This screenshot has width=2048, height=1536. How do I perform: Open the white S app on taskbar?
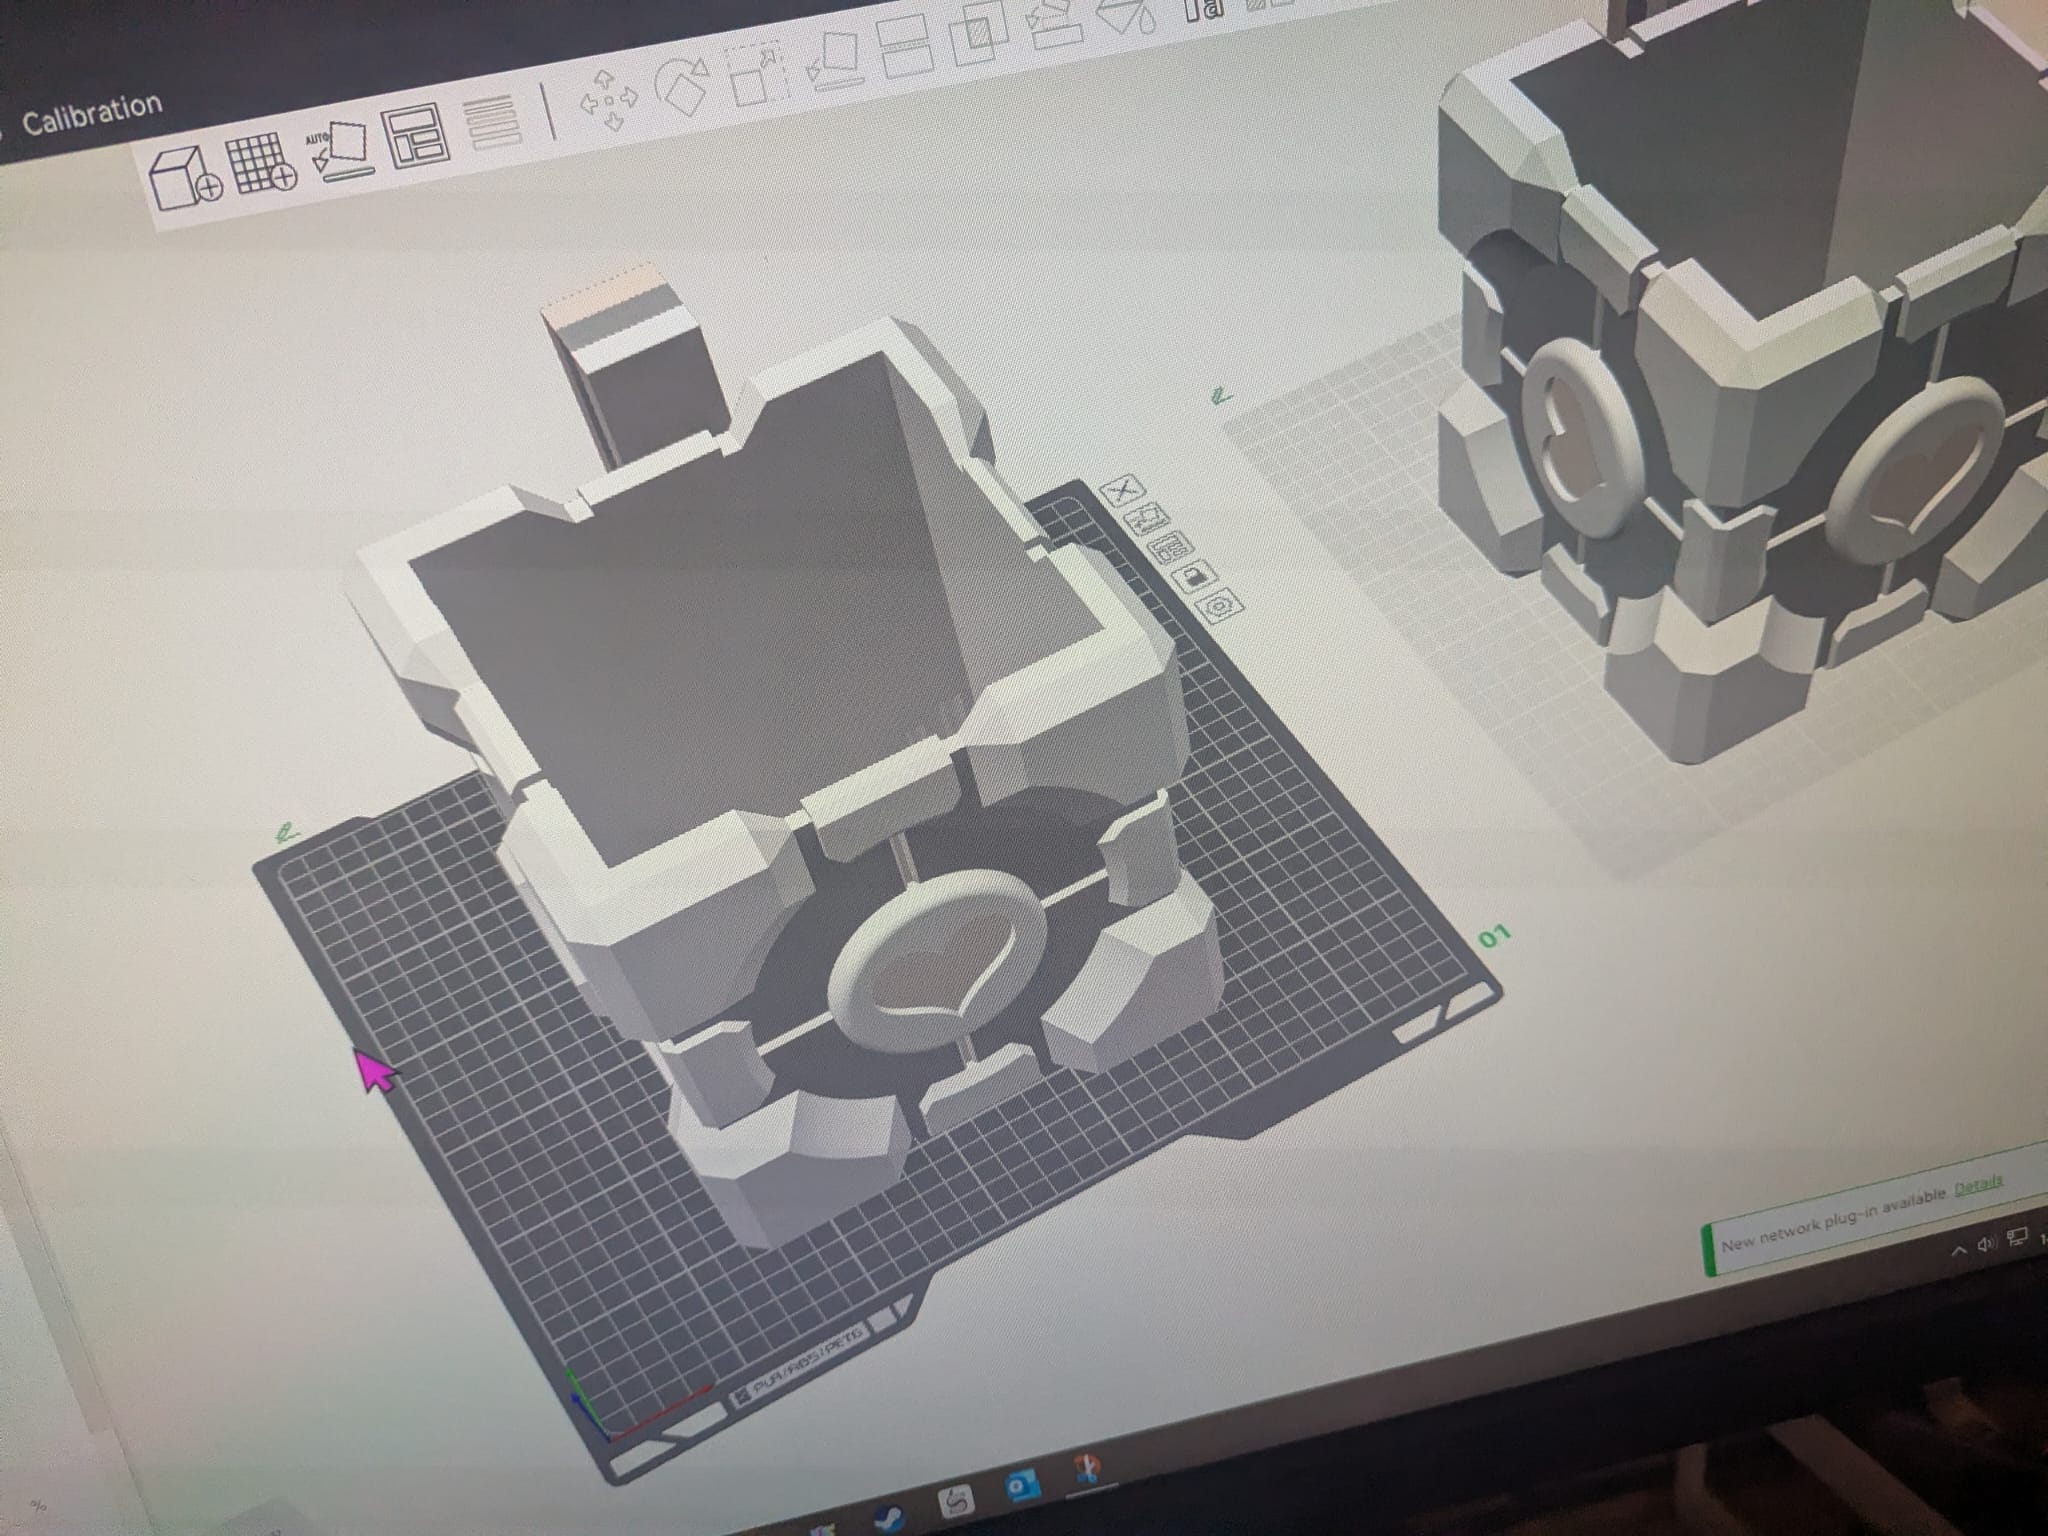click(x=954, y=1502)
